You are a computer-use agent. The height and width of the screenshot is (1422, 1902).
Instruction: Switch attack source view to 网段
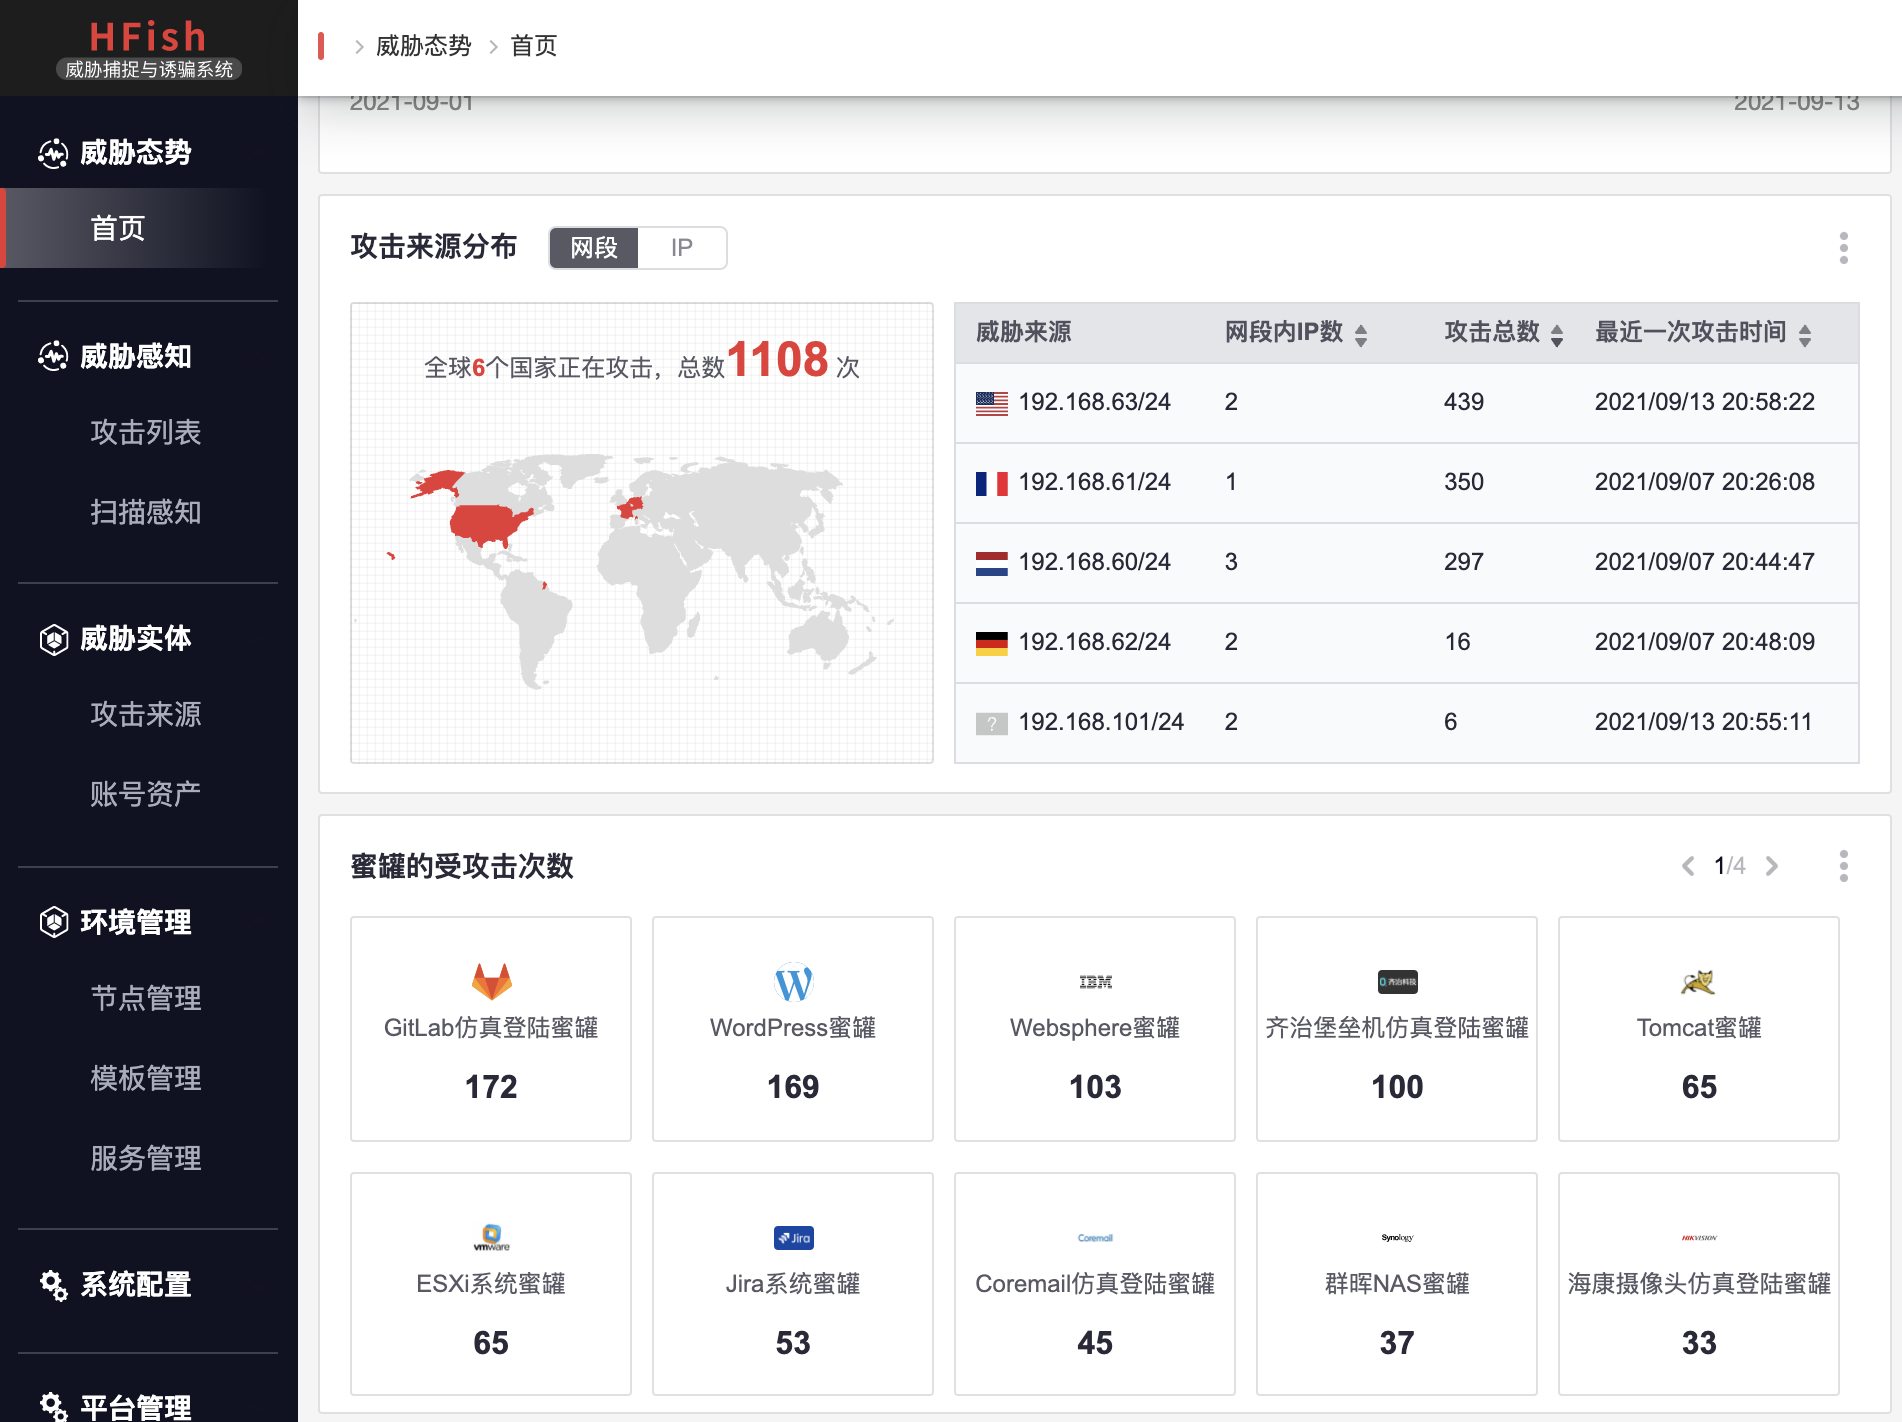tap(594, 248)
